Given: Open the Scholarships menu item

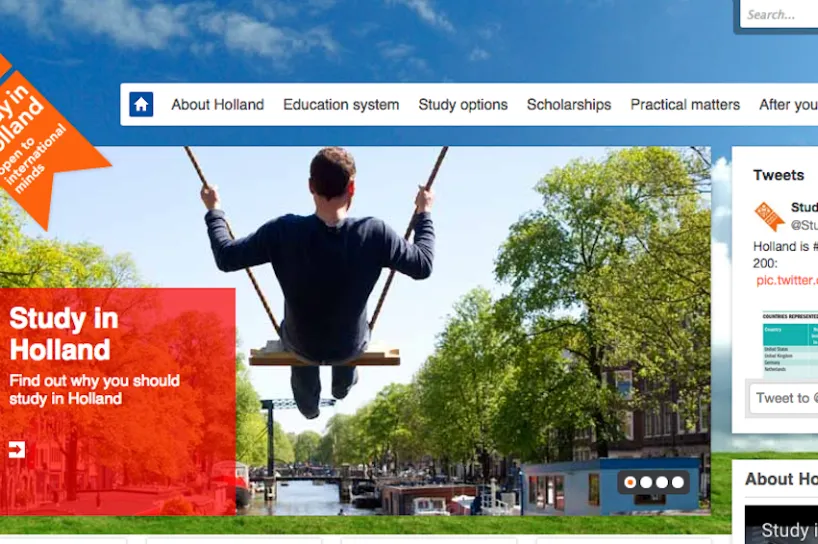Looking at the screenshot, I should 569,105.
